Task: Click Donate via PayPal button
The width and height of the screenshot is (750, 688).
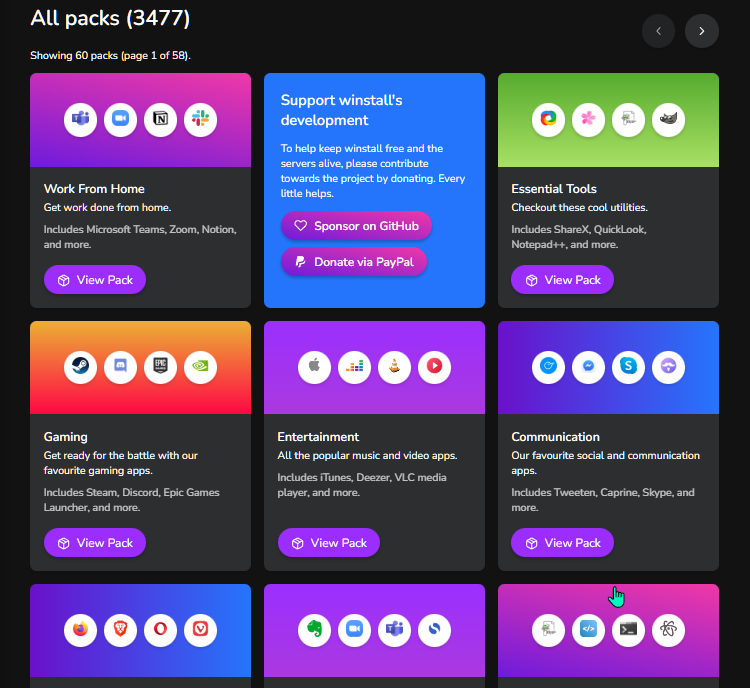Action: tap(354, 262)
